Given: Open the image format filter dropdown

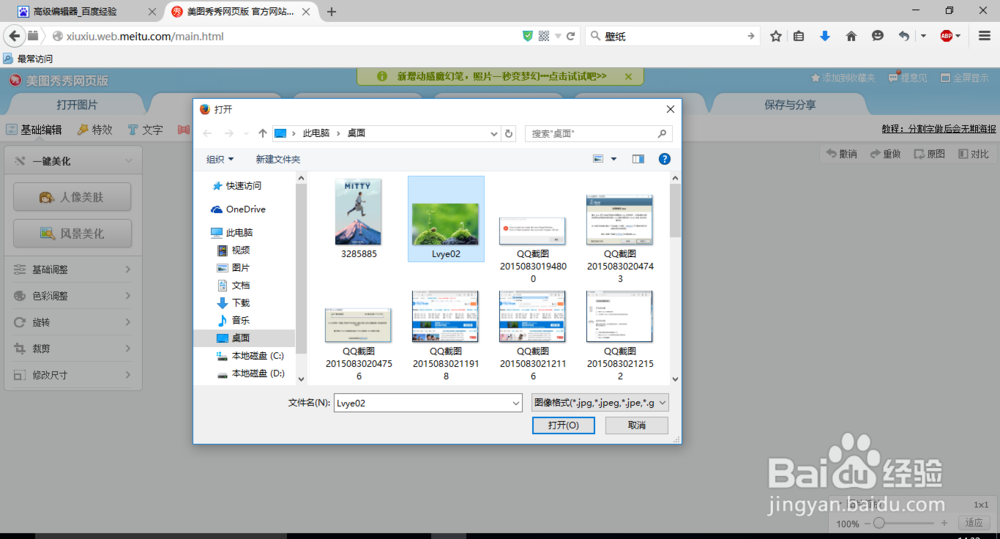Looking at the screenshot, I should (x=599, y=402).
